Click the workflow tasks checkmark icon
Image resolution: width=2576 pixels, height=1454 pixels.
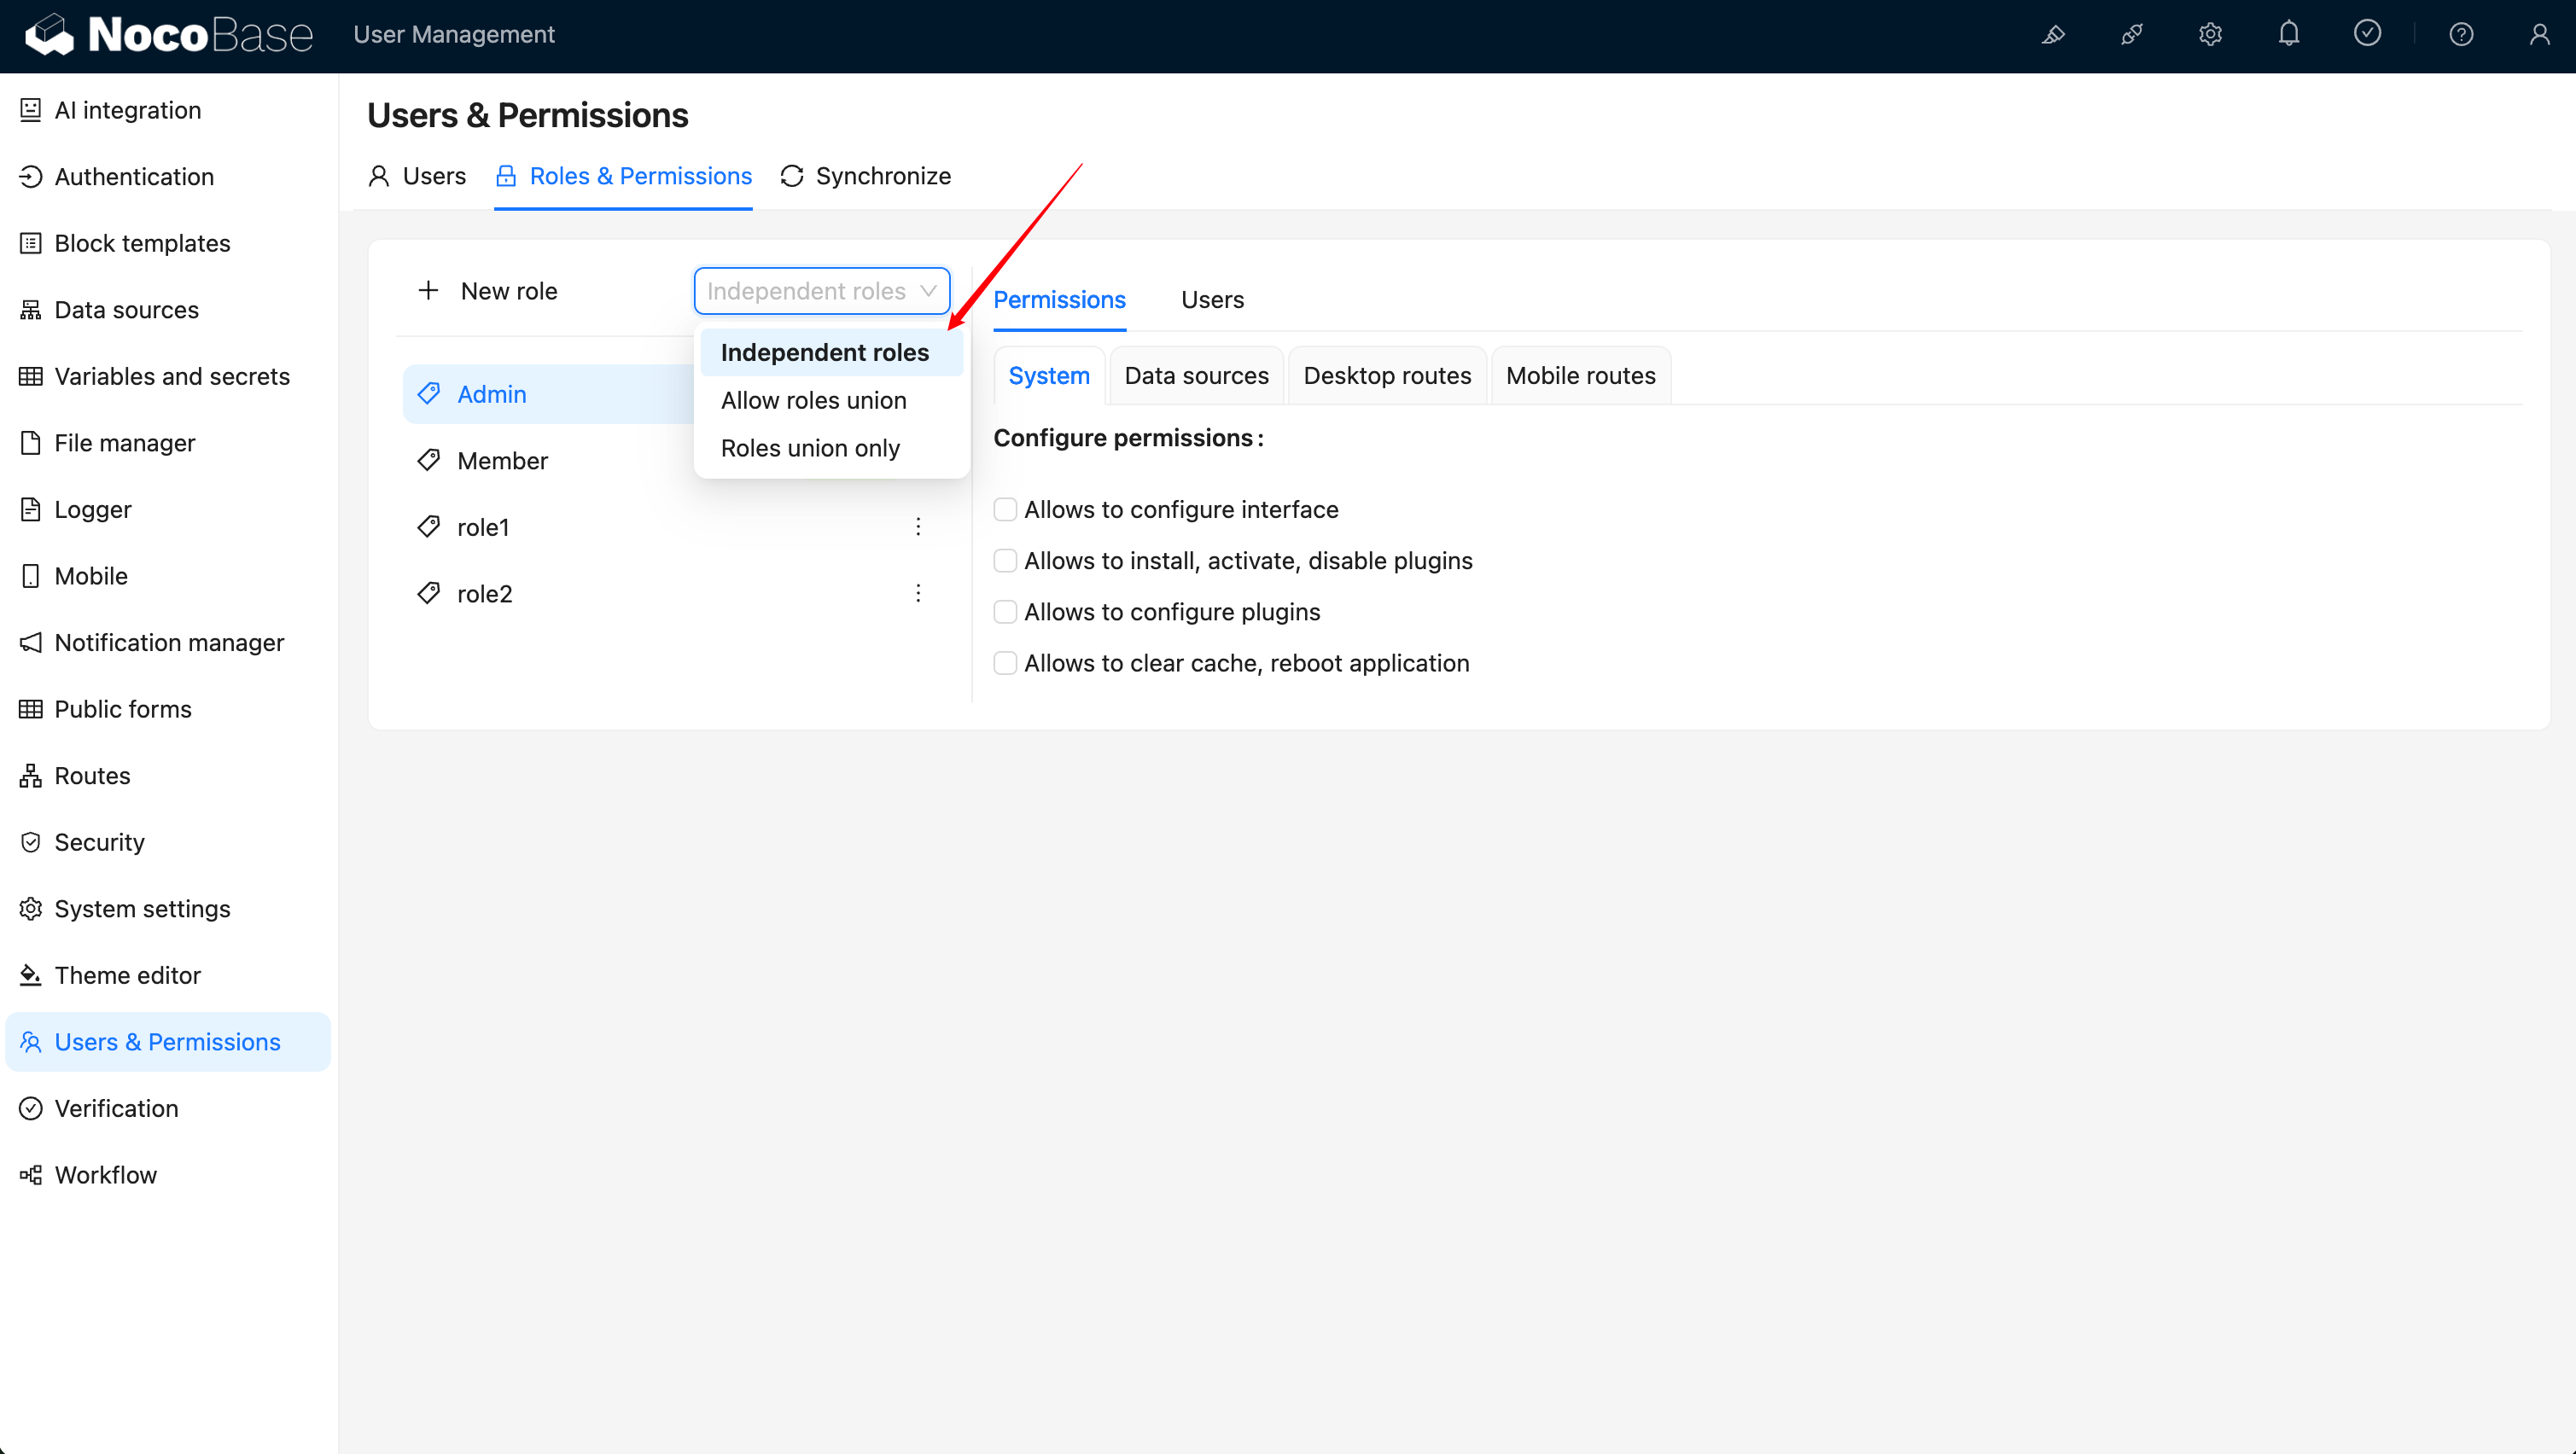tap(2367, 34)
